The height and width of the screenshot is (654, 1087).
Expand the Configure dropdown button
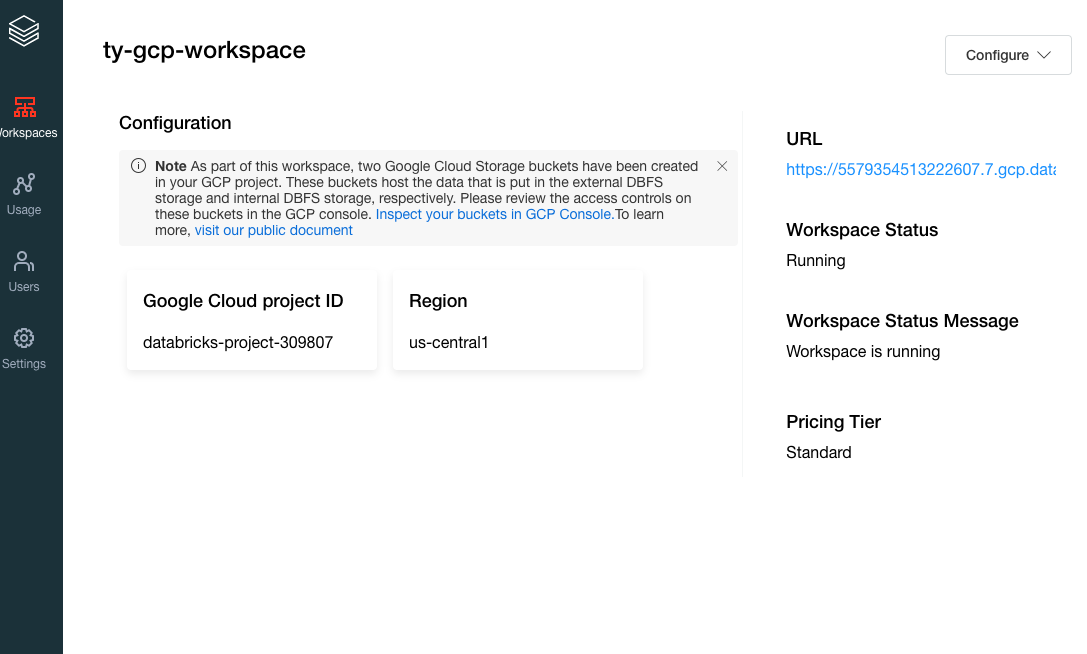(1008, 55)
